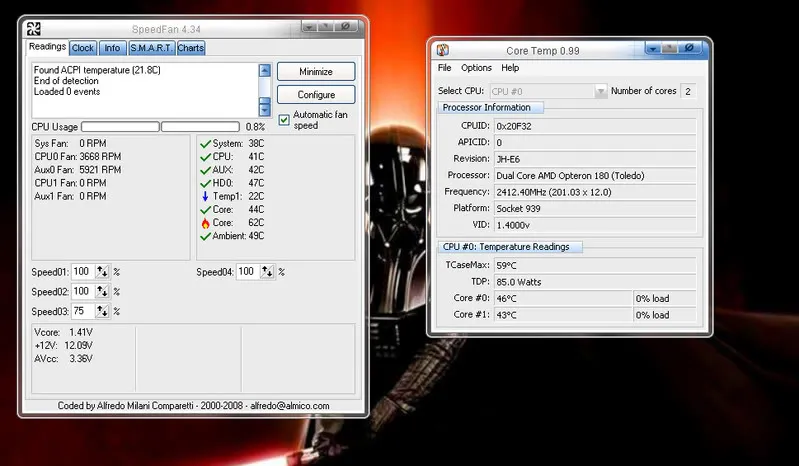Click the Aux0 Fan 5921 RPM reading
The width and height of the screenshot is (799, 466).
[x=77, y=170]
